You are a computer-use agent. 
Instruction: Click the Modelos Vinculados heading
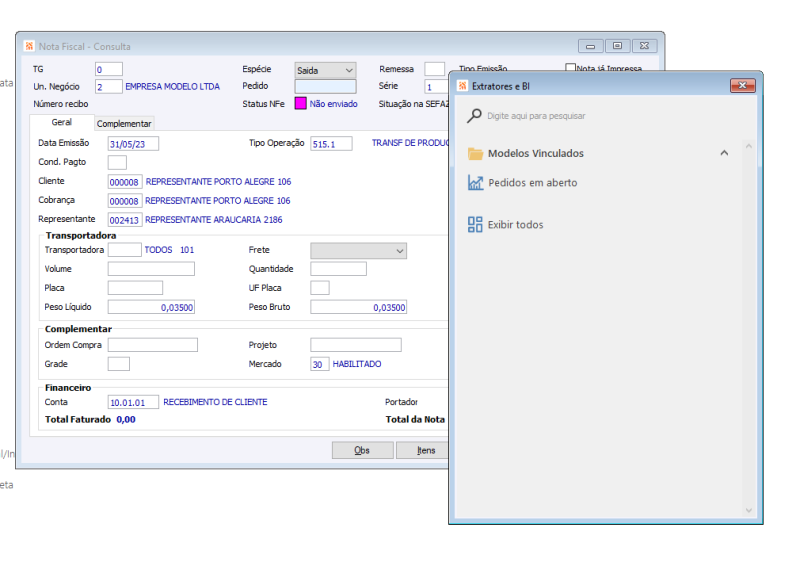(536, 153)
